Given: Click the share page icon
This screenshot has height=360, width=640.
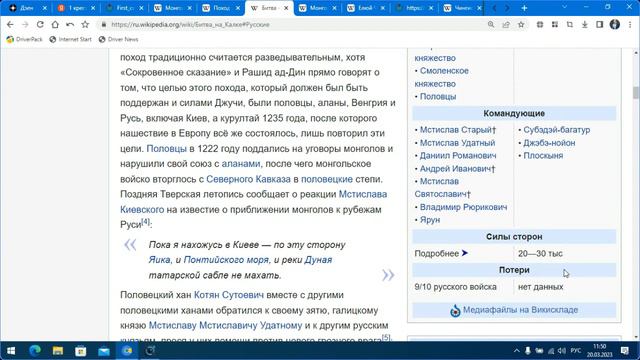Looking at the screenshot, I should point(506,24).
